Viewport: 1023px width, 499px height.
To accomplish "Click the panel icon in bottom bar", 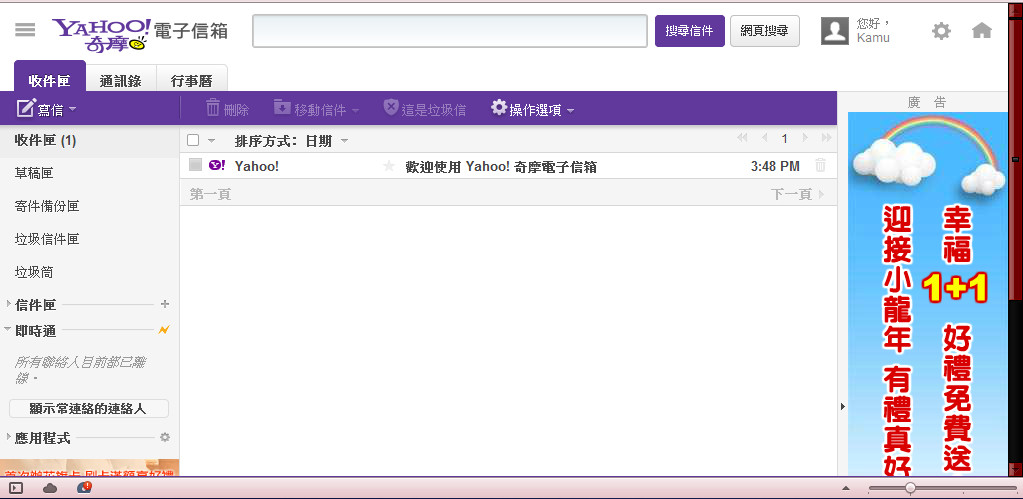I will coord(16,488).
